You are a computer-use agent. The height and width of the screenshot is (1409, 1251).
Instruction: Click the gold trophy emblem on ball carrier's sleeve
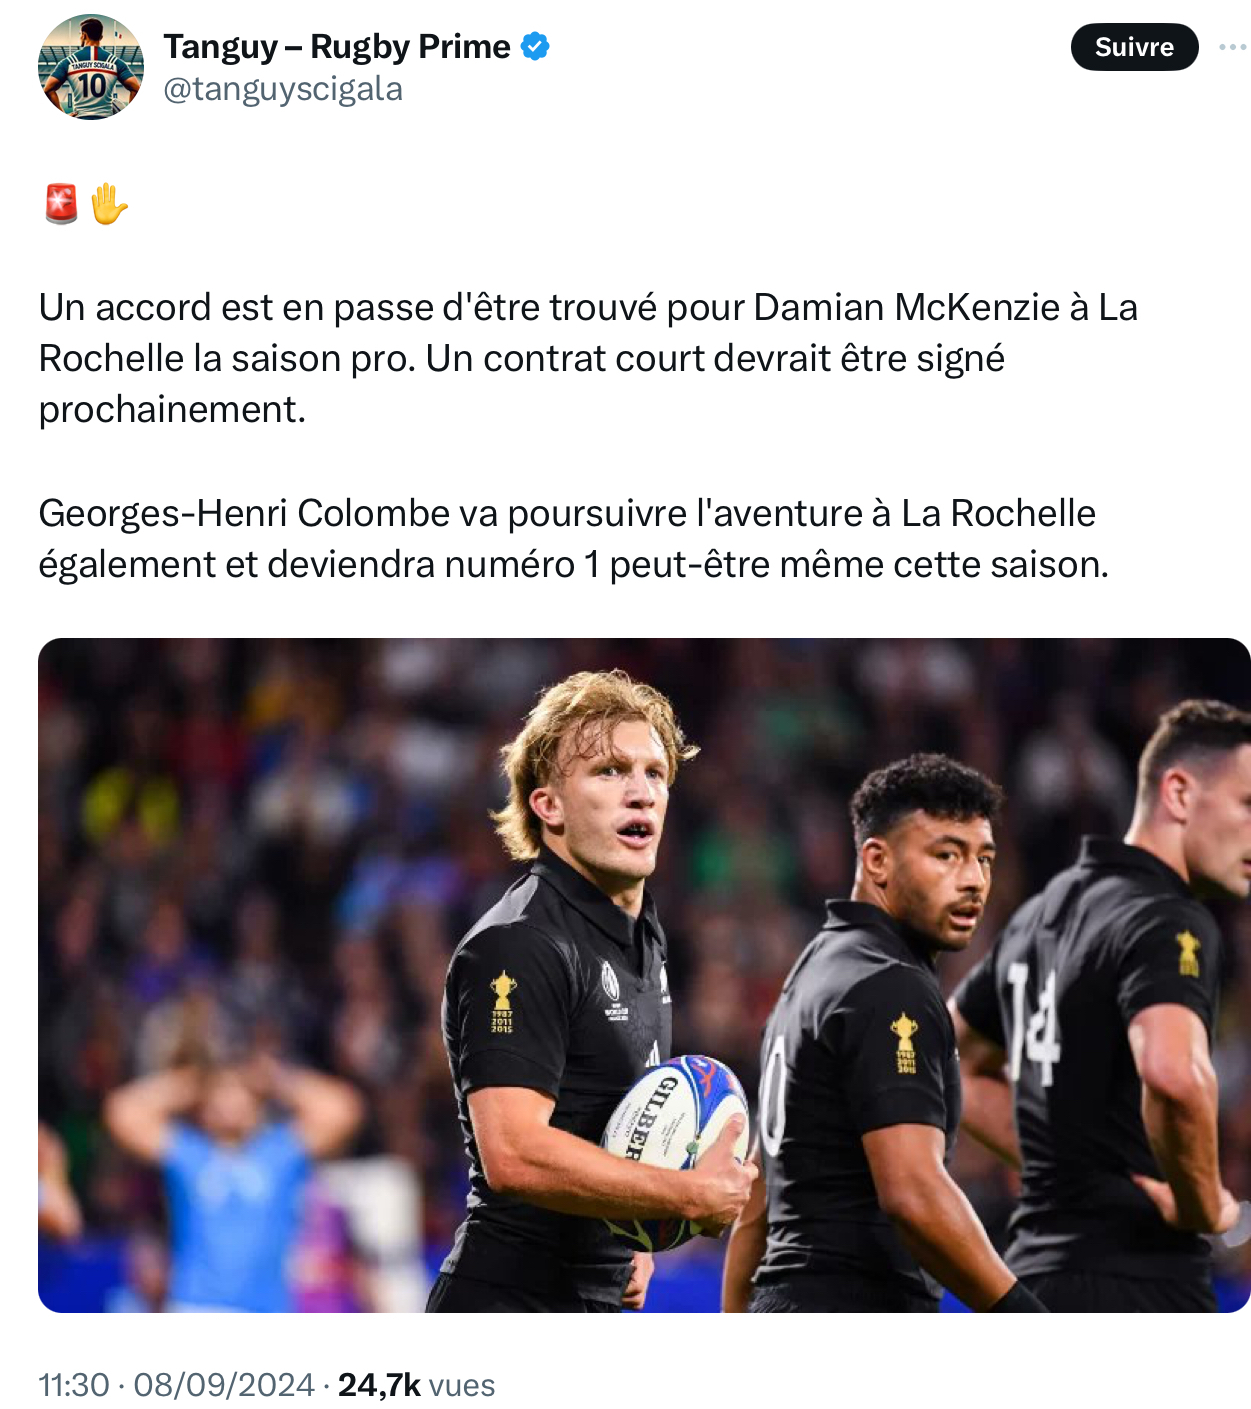pos(502,1000)
